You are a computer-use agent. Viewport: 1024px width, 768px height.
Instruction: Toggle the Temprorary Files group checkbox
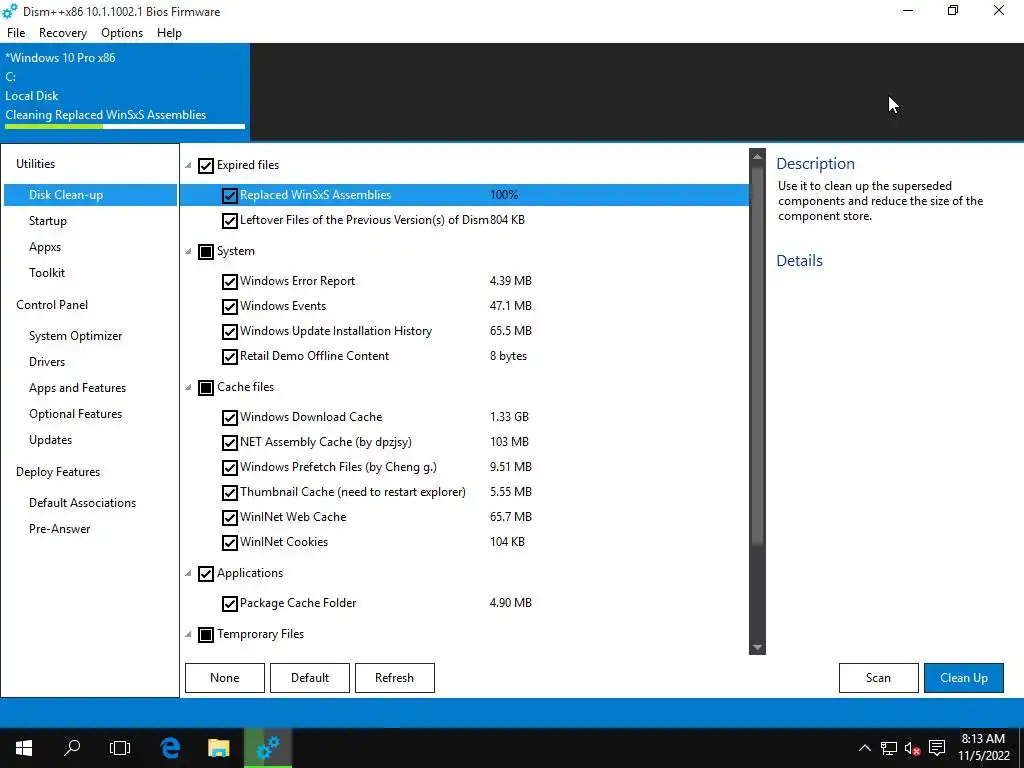206,635
